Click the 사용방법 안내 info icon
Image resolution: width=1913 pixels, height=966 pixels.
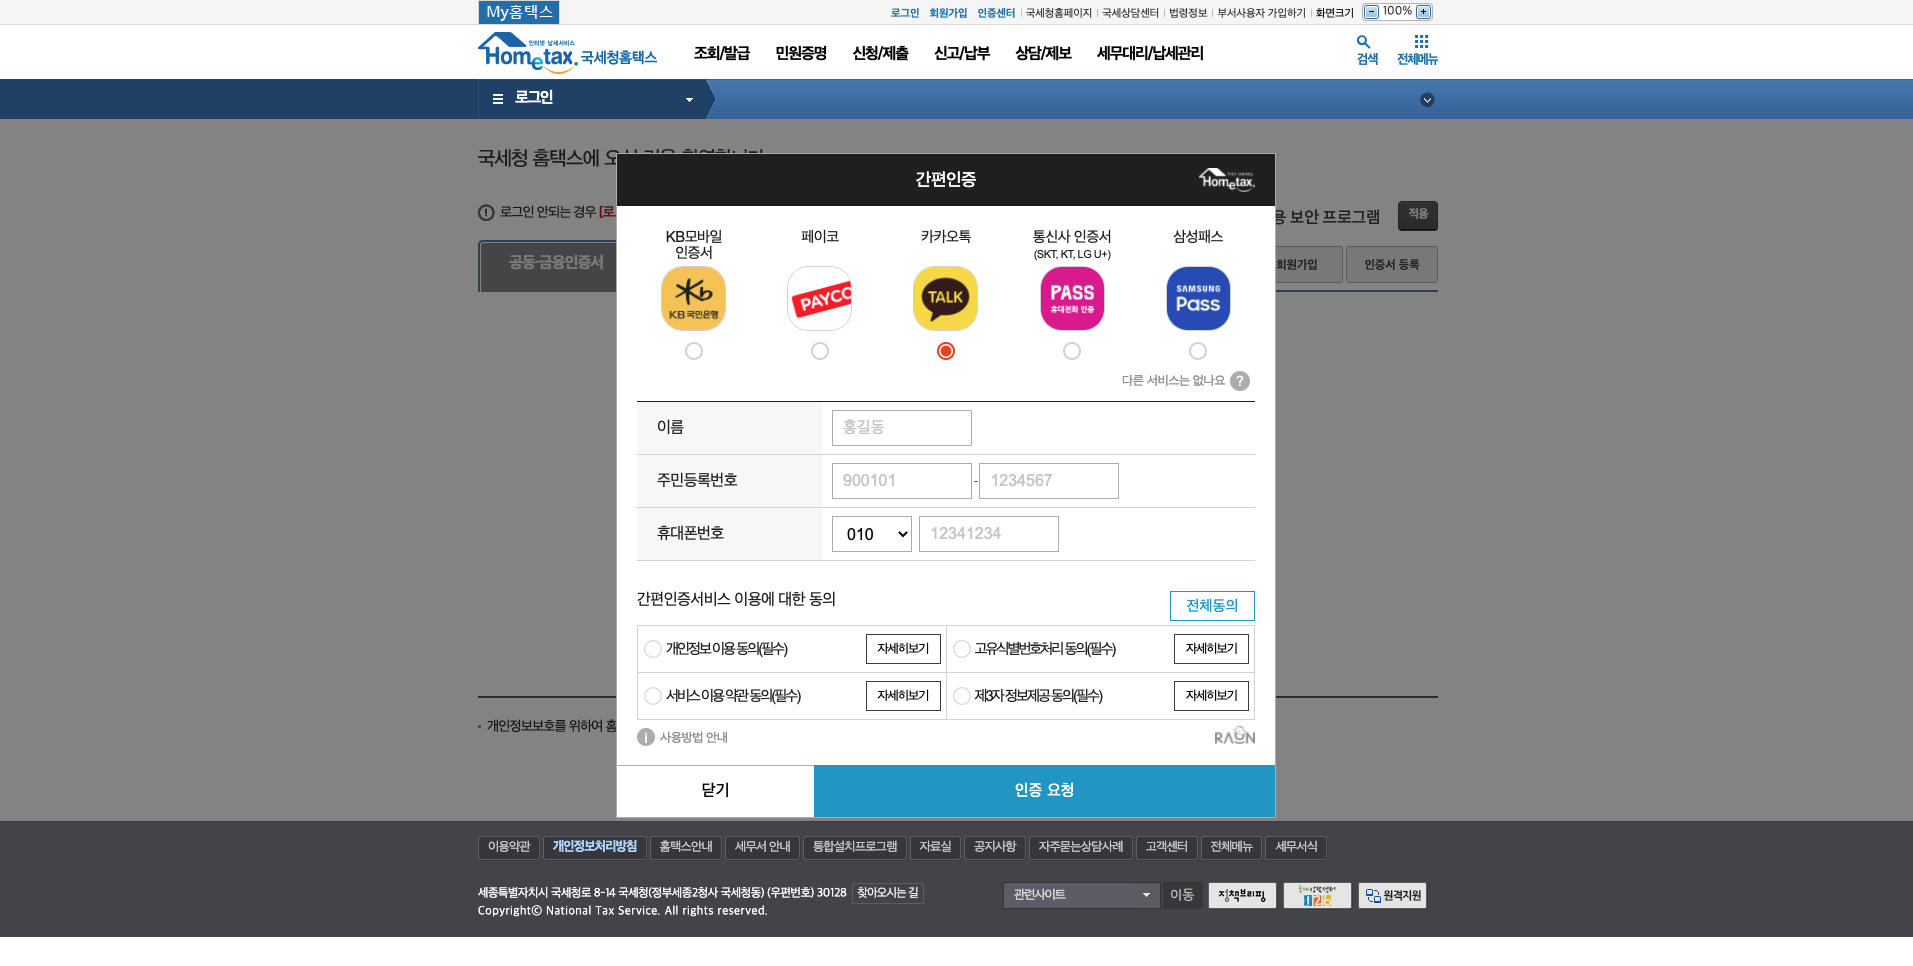[646, 737]
